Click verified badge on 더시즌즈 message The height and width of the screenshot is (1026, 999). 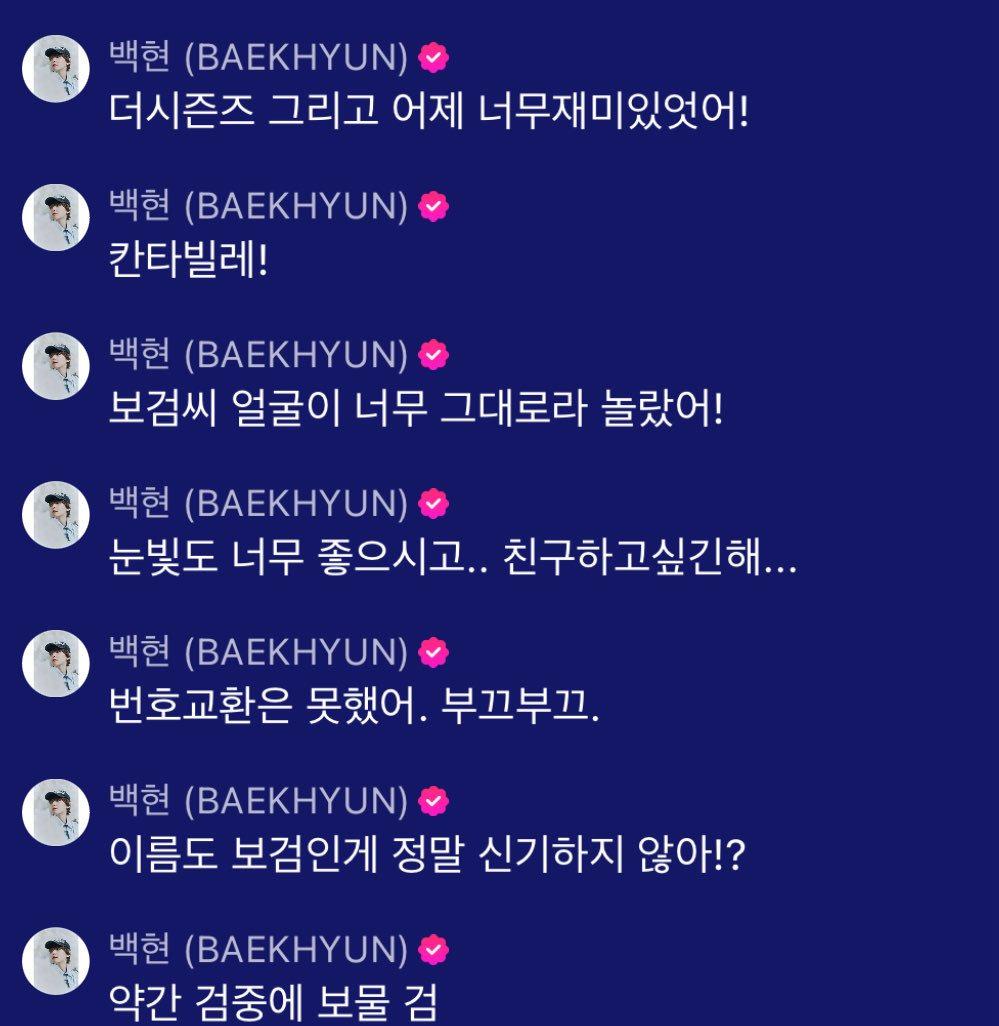pyautogui.click(x=433, y=58)
